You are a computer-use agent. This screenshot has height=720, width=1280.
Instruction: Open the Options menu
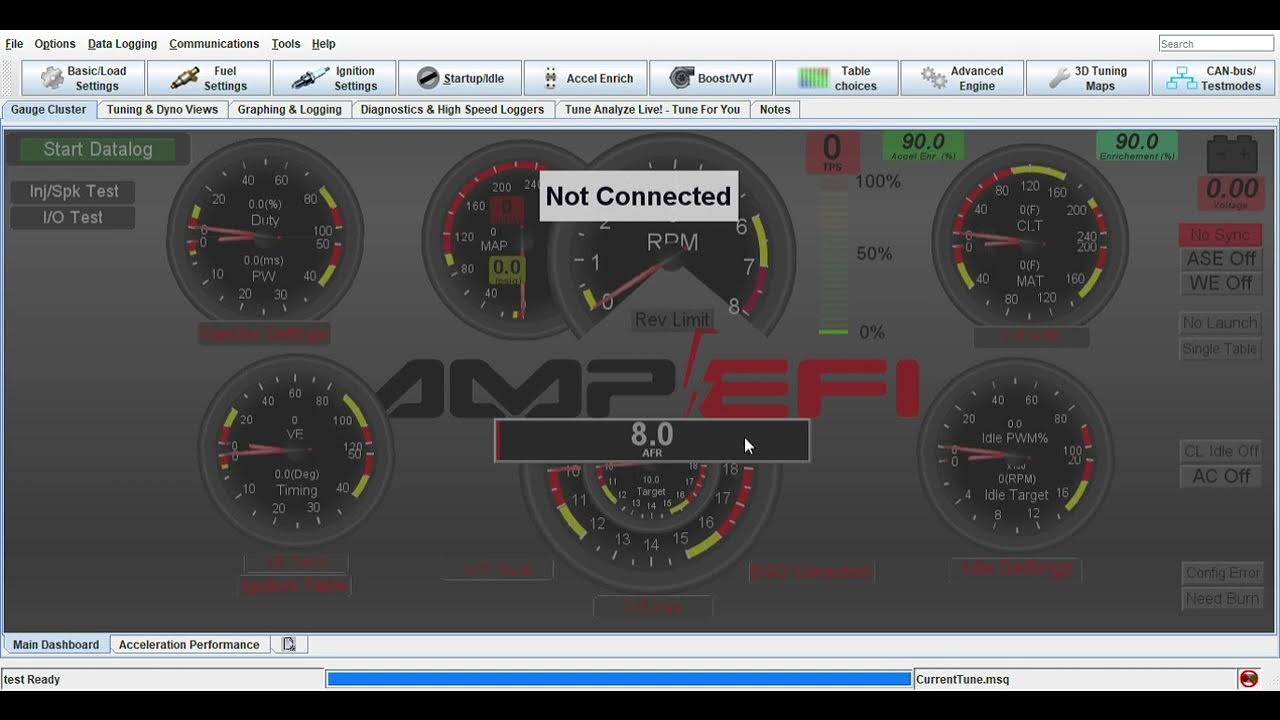click(55, 44)
